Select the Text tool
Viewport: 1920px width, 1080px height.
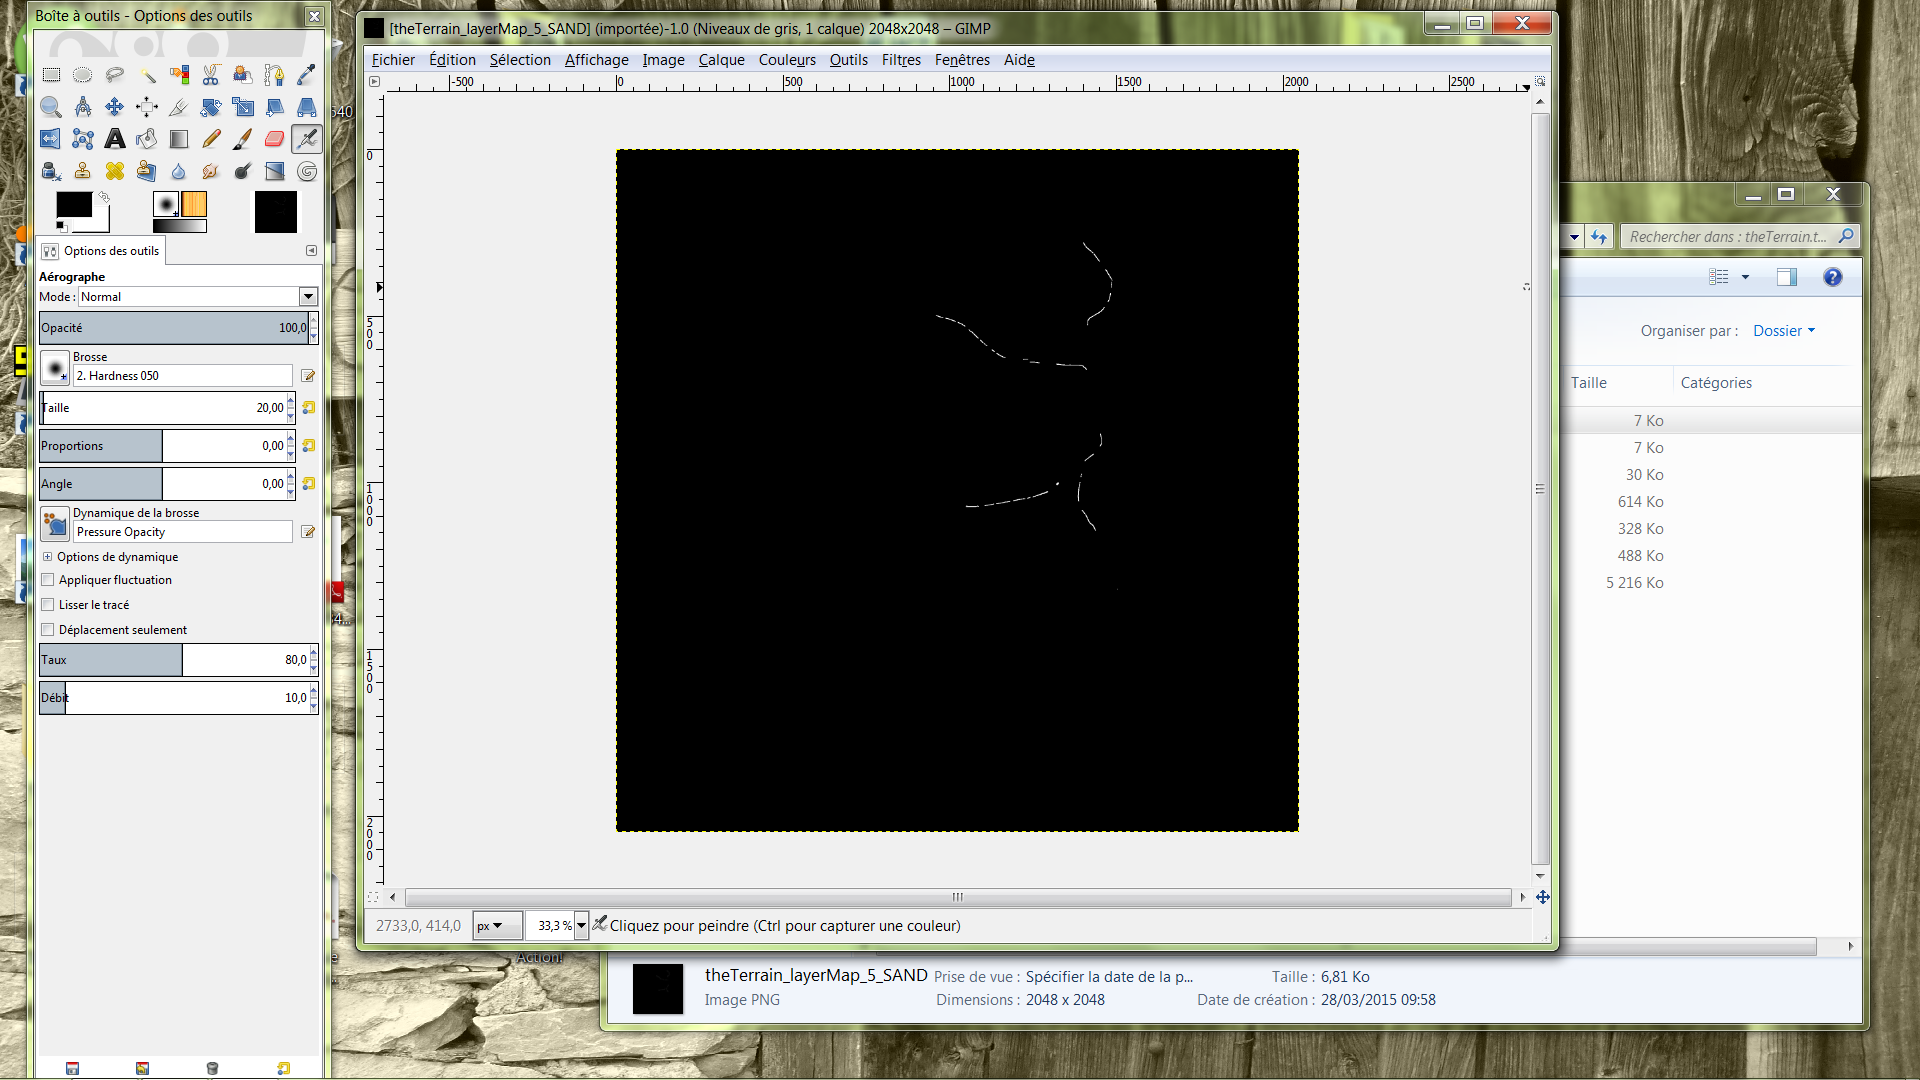pyautogui.click(x=115, y=139)
